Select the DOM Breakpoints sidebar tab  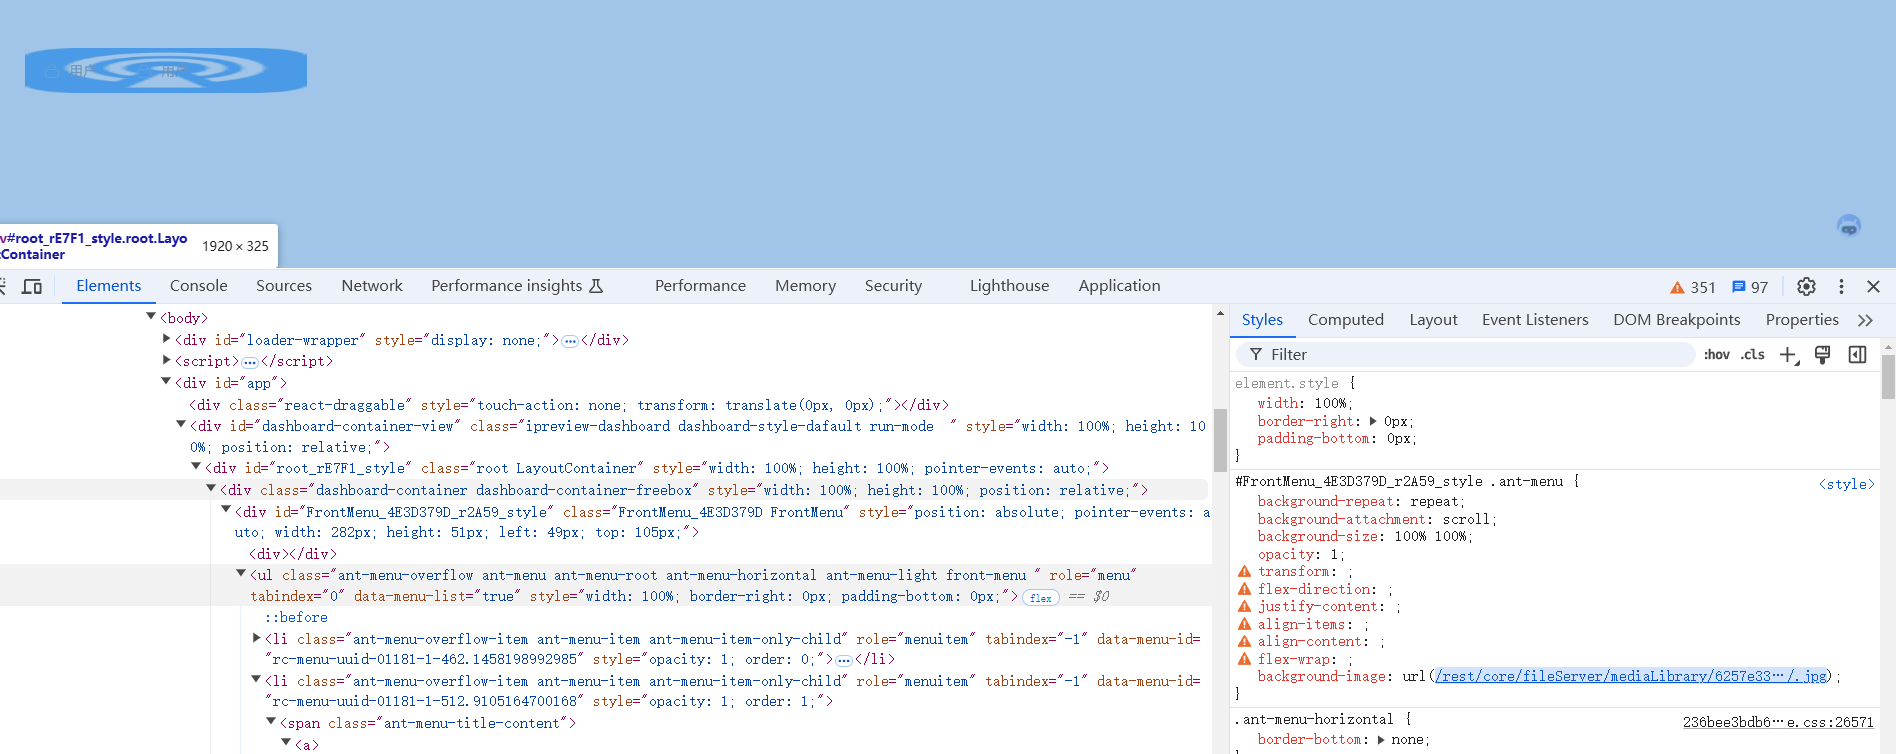[1676, 320]
